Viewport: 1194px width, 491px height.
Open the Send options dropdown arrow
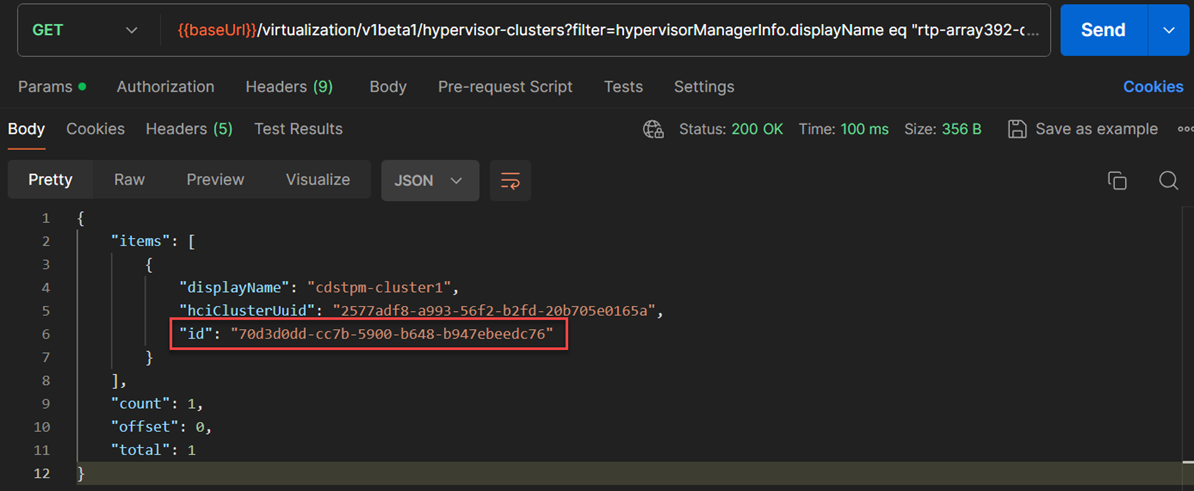tap(1170, 30)
